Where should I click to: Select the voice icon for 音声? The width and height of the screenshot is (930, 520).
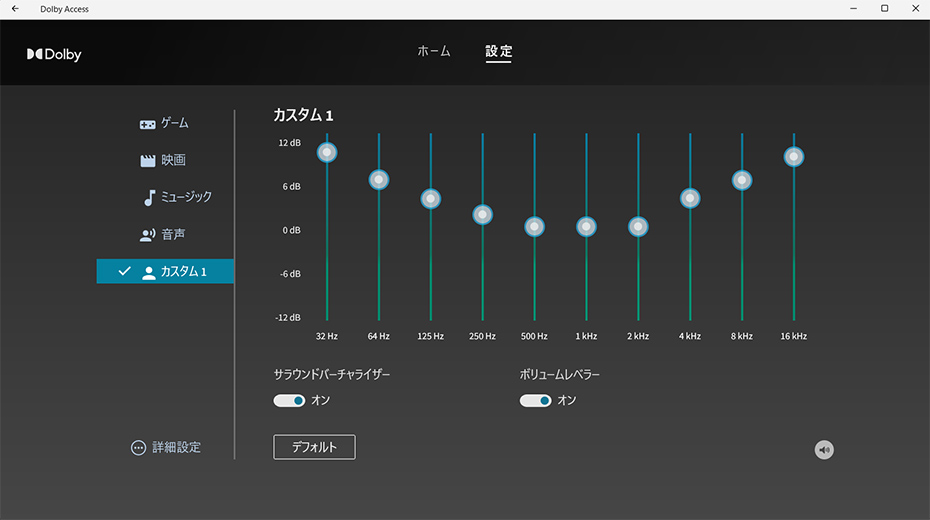coord(147,235)
